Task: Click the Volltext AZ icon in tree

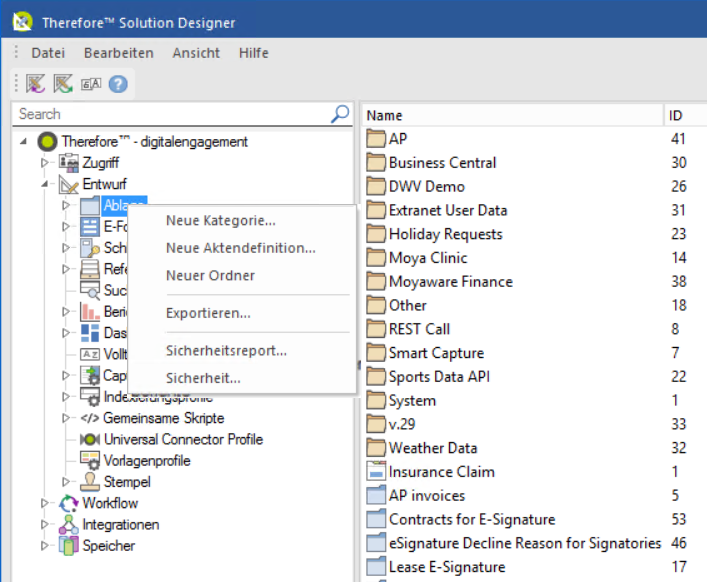Action: [90, 354]
